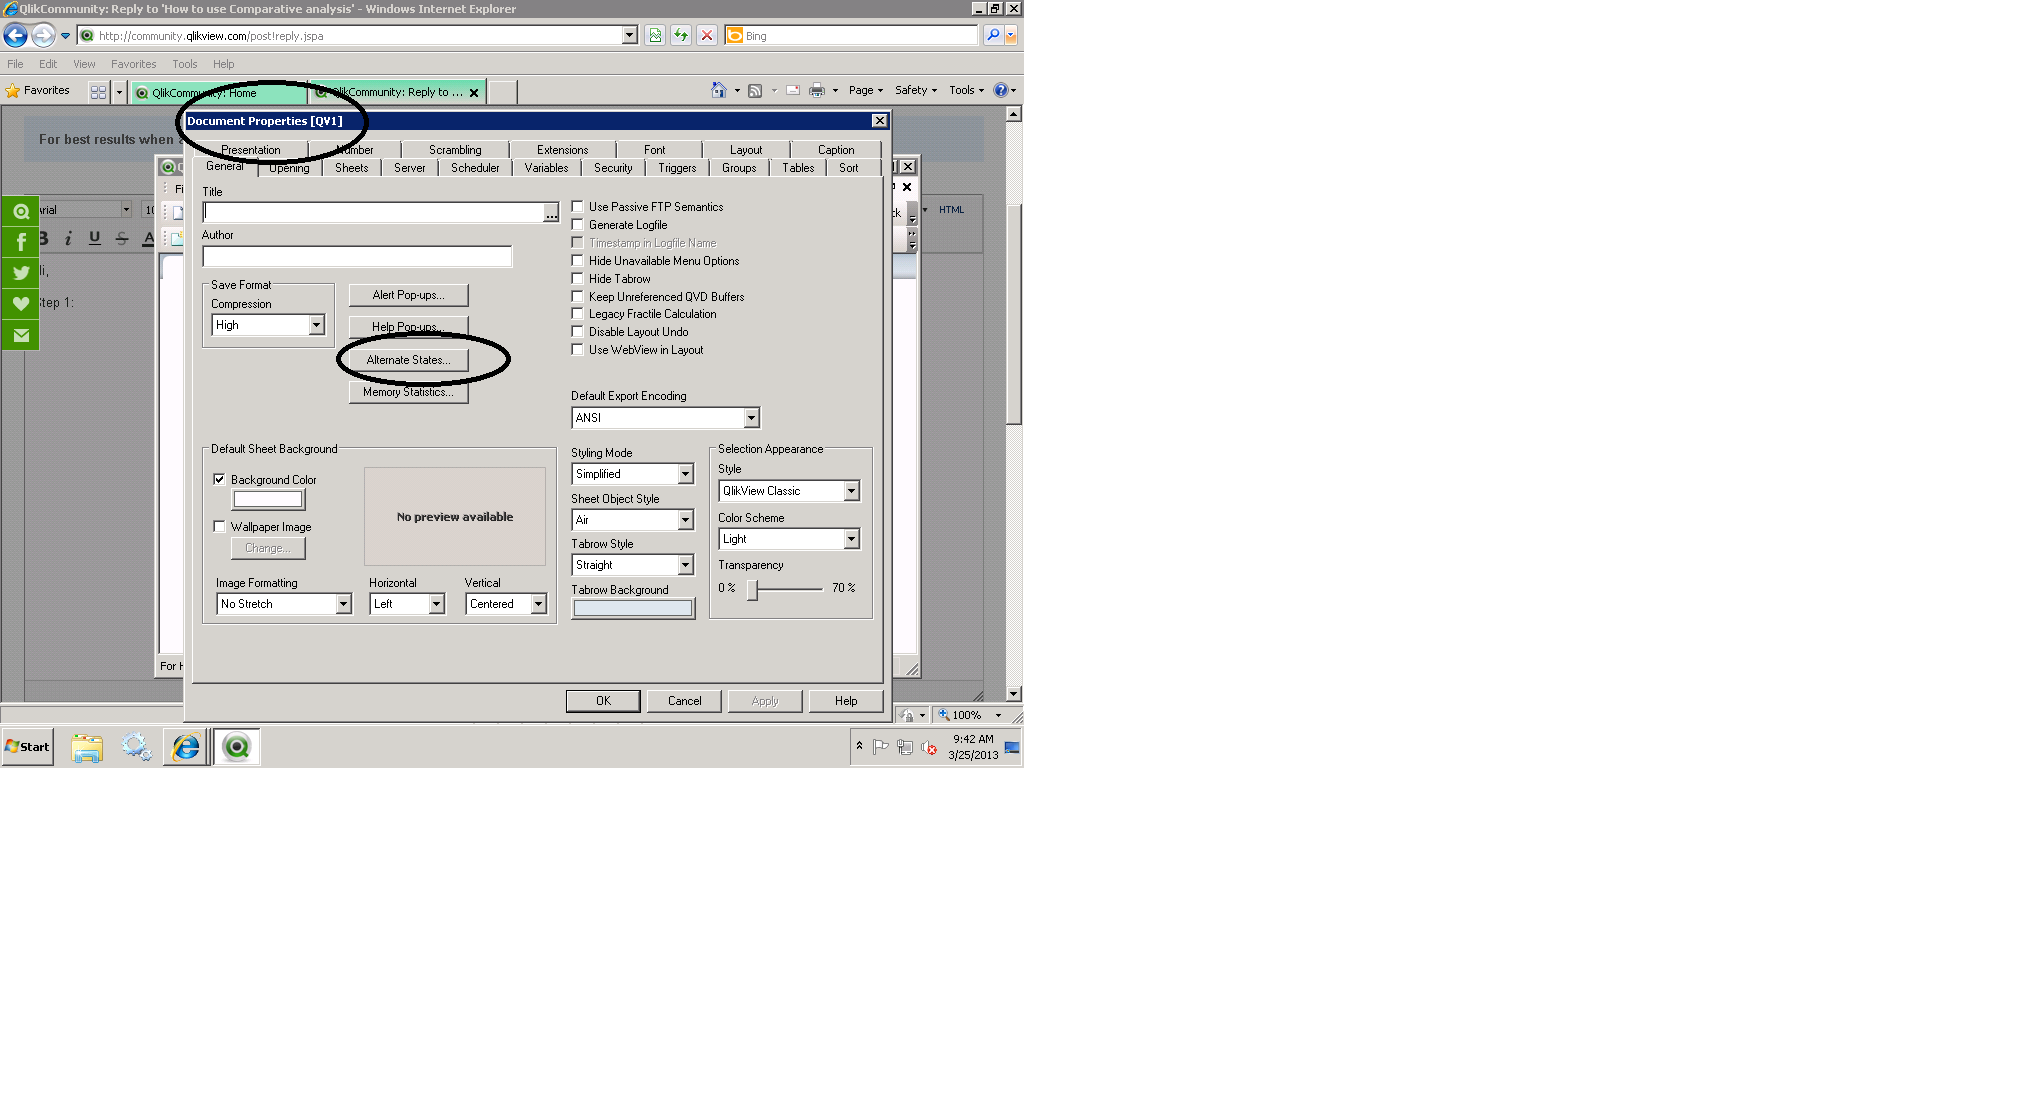The image size is (2036, 1118).
Task: Click the Memory Statistics button
Action: coord(408,392)
